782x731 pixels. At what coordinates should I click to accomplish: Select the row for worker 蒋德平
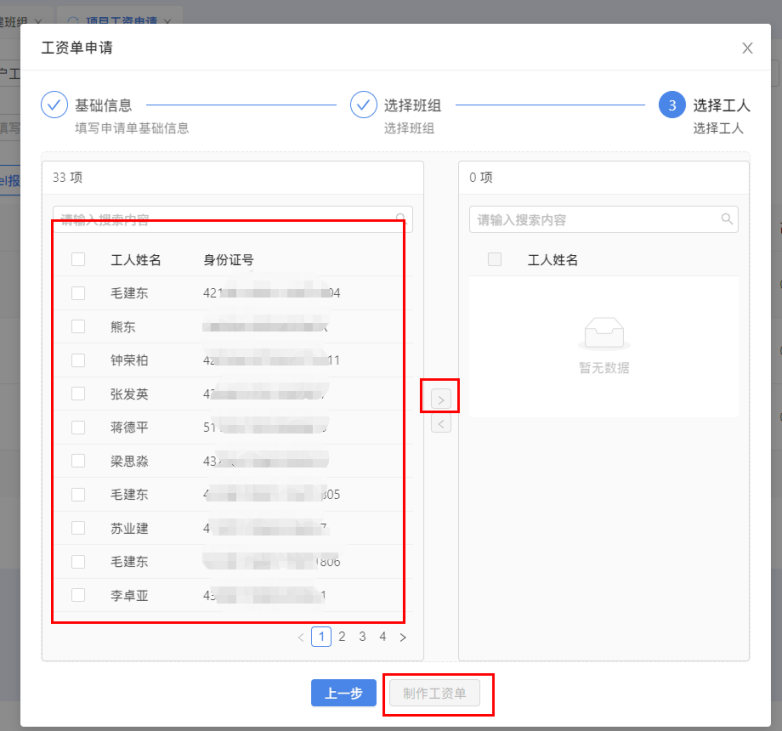130,427
